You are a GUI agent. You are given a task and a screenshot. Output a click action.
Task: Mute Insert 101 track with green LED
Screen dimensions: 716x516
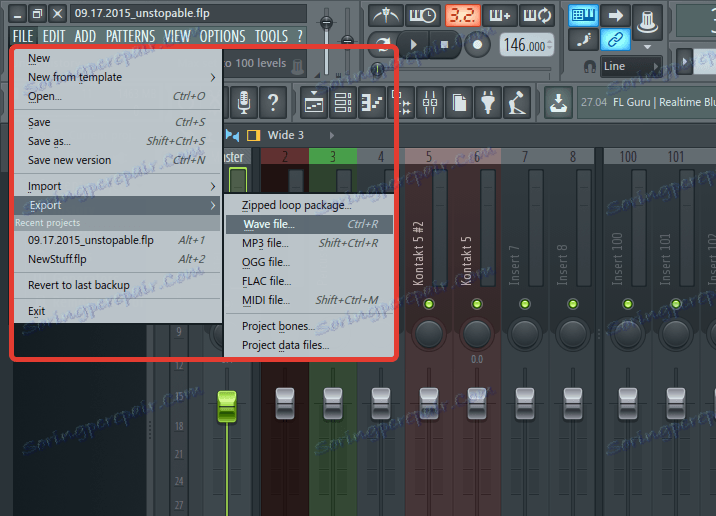pyautogui.click(x=676, y=304)
